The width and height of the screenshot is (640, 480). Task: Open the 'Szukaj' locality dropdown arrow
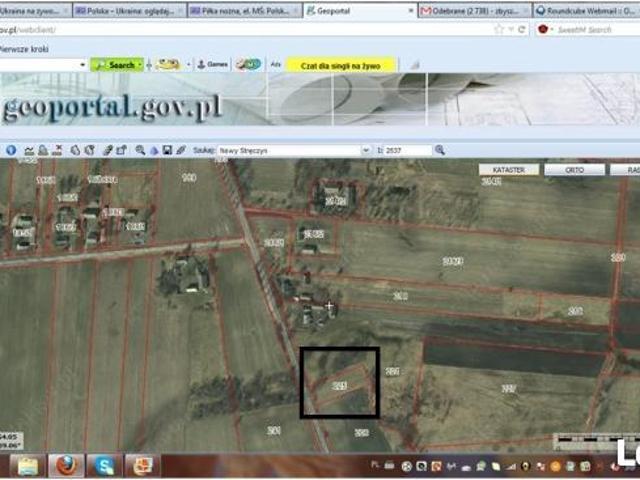366,150
